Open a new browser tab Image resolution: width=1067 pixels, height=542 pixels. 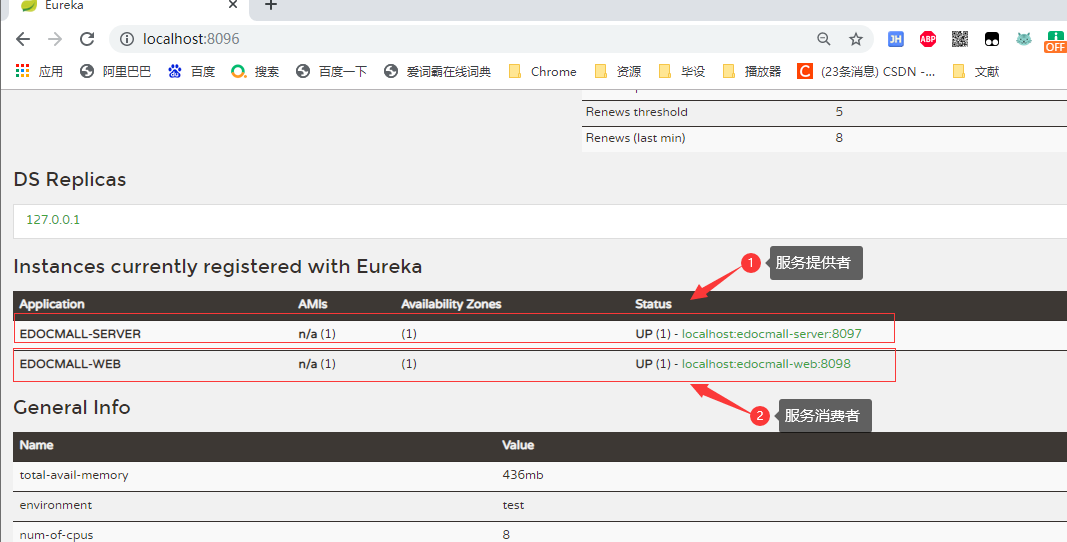click(x=270, y=6)
